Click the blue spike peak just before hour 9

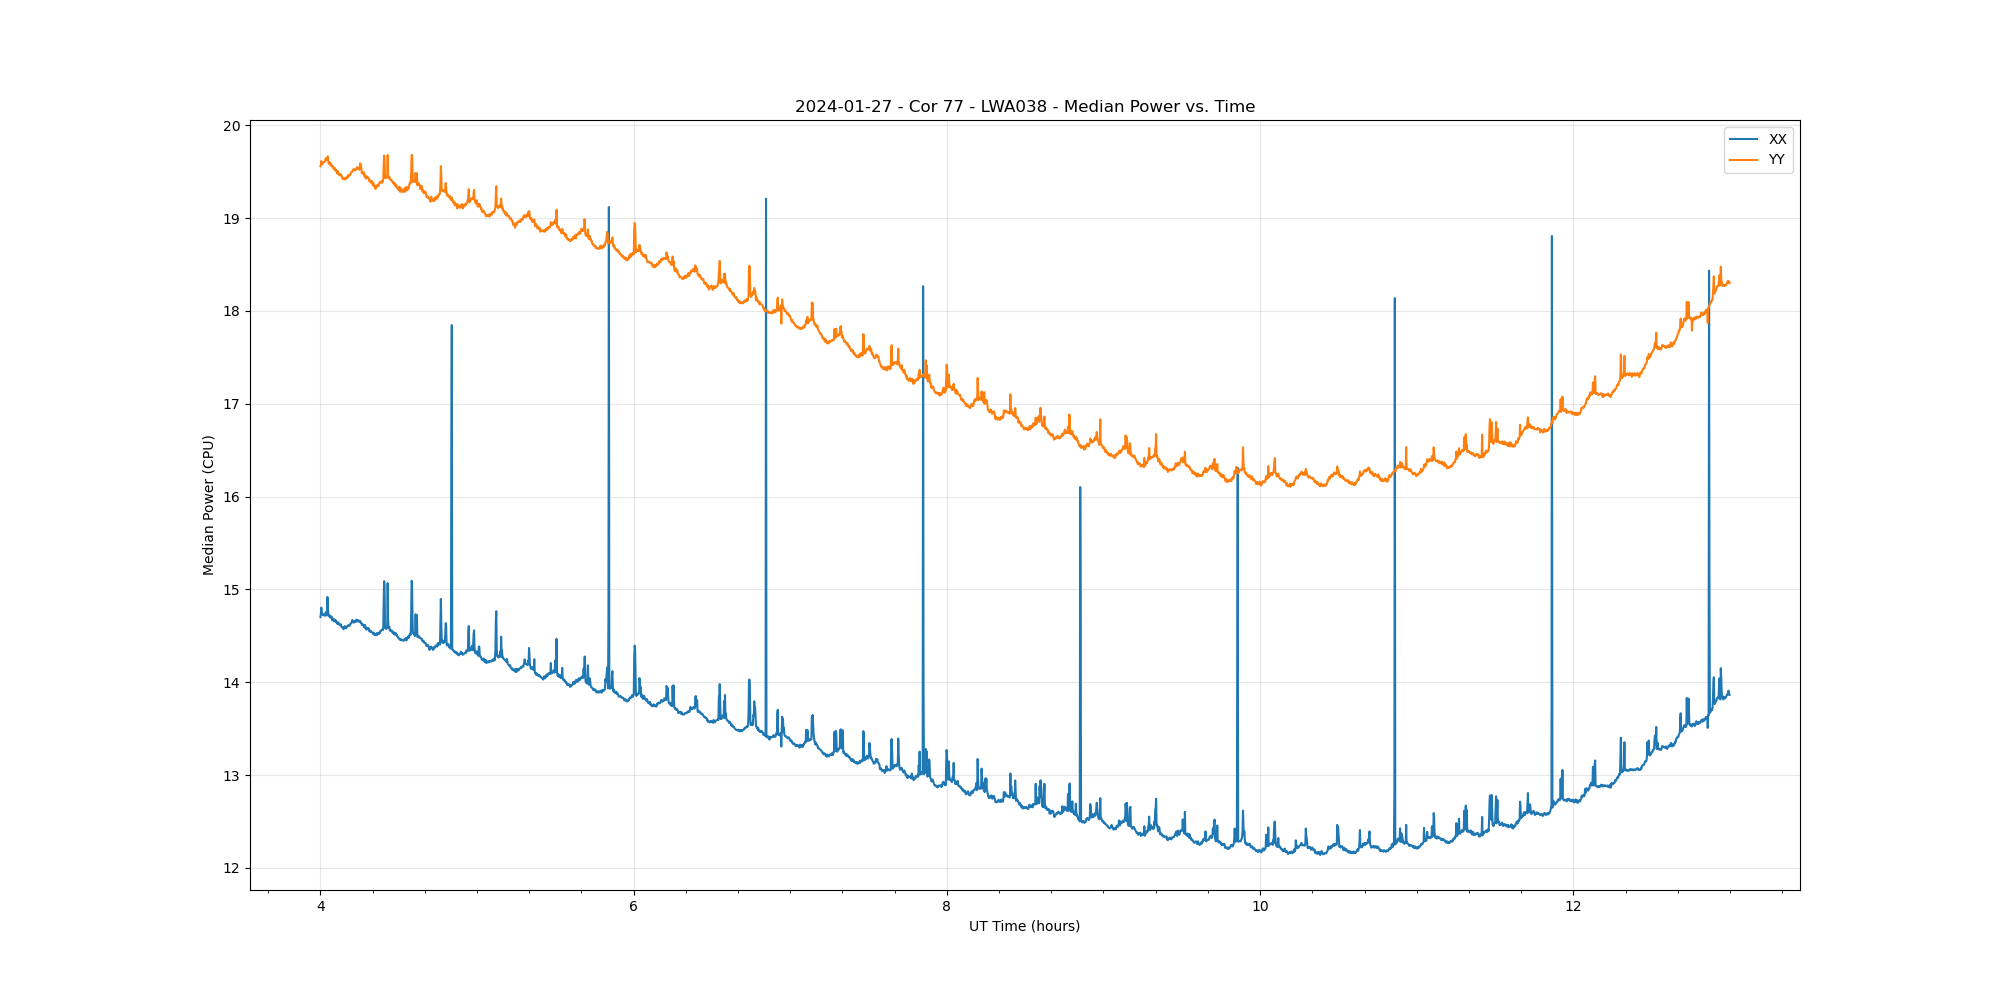[1080, 487]
